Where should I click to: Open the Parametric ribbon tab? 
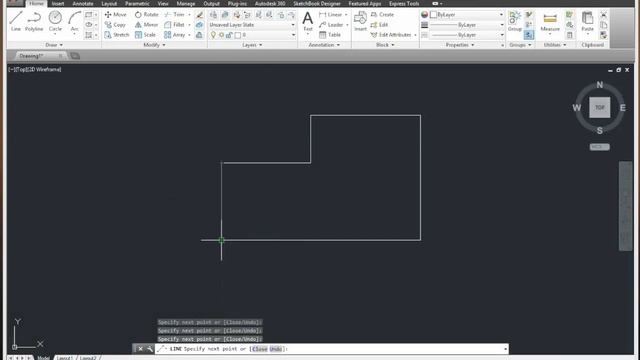[137, 4]
